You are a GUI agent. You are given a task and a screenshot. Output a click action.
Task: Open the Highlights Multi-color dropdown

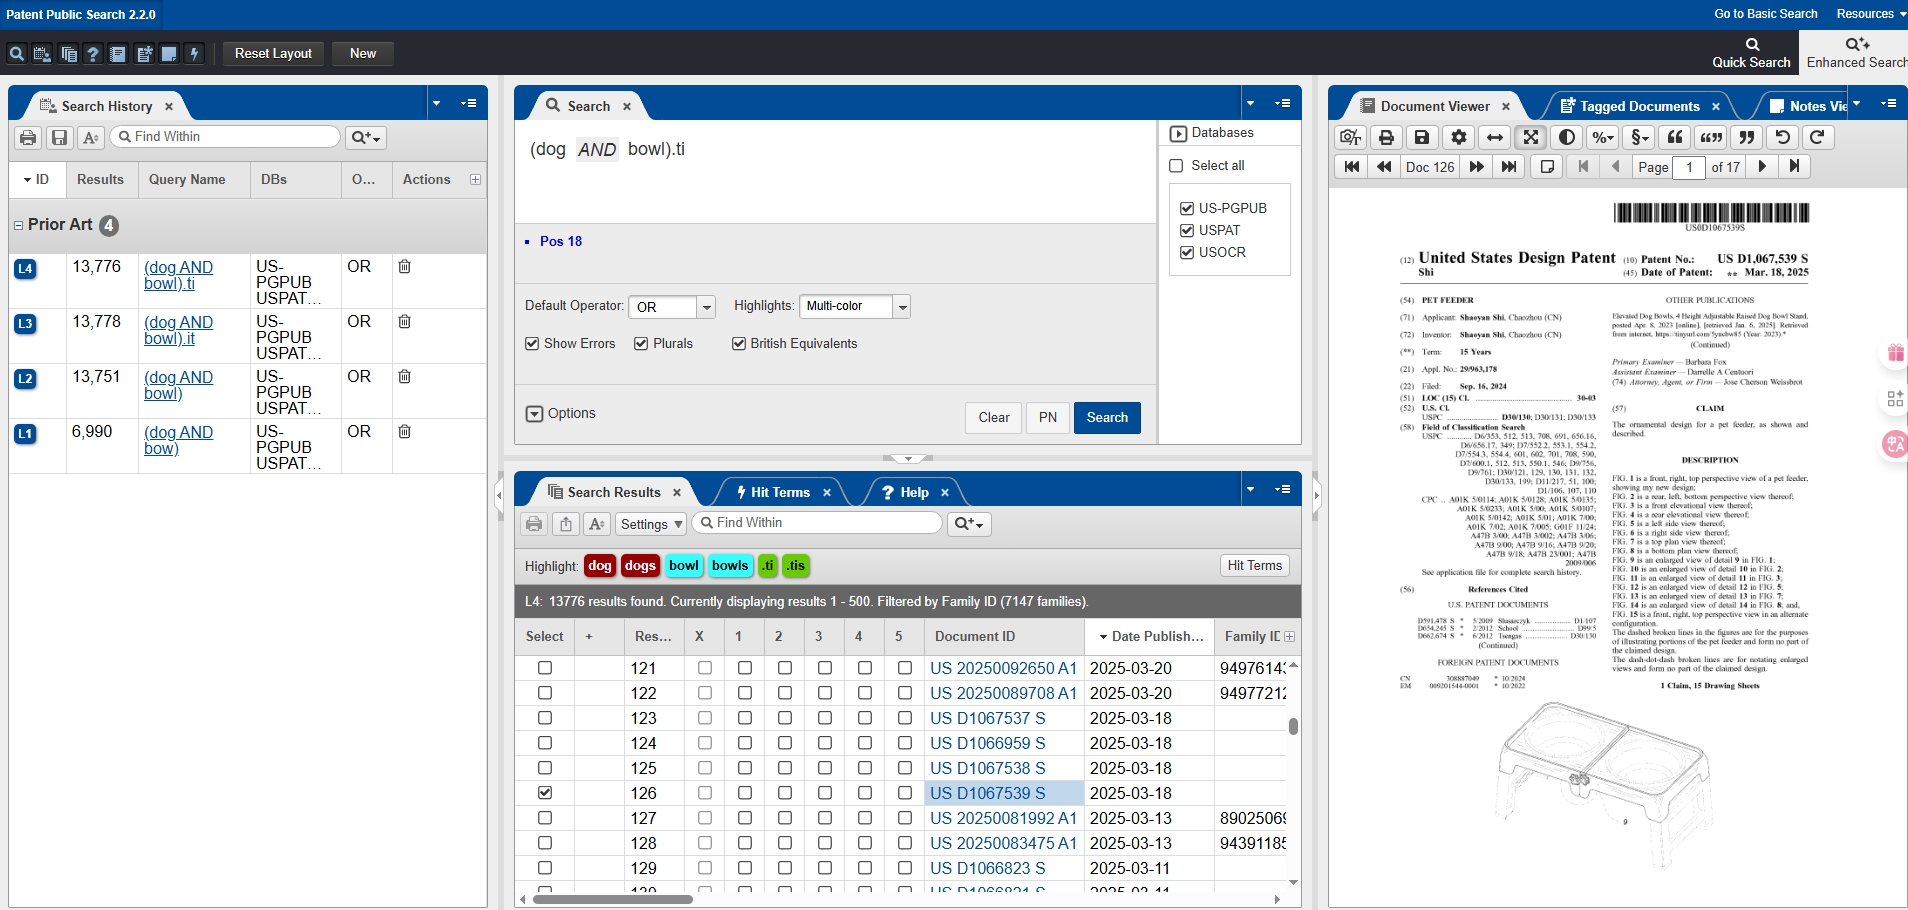pos(902,307)
